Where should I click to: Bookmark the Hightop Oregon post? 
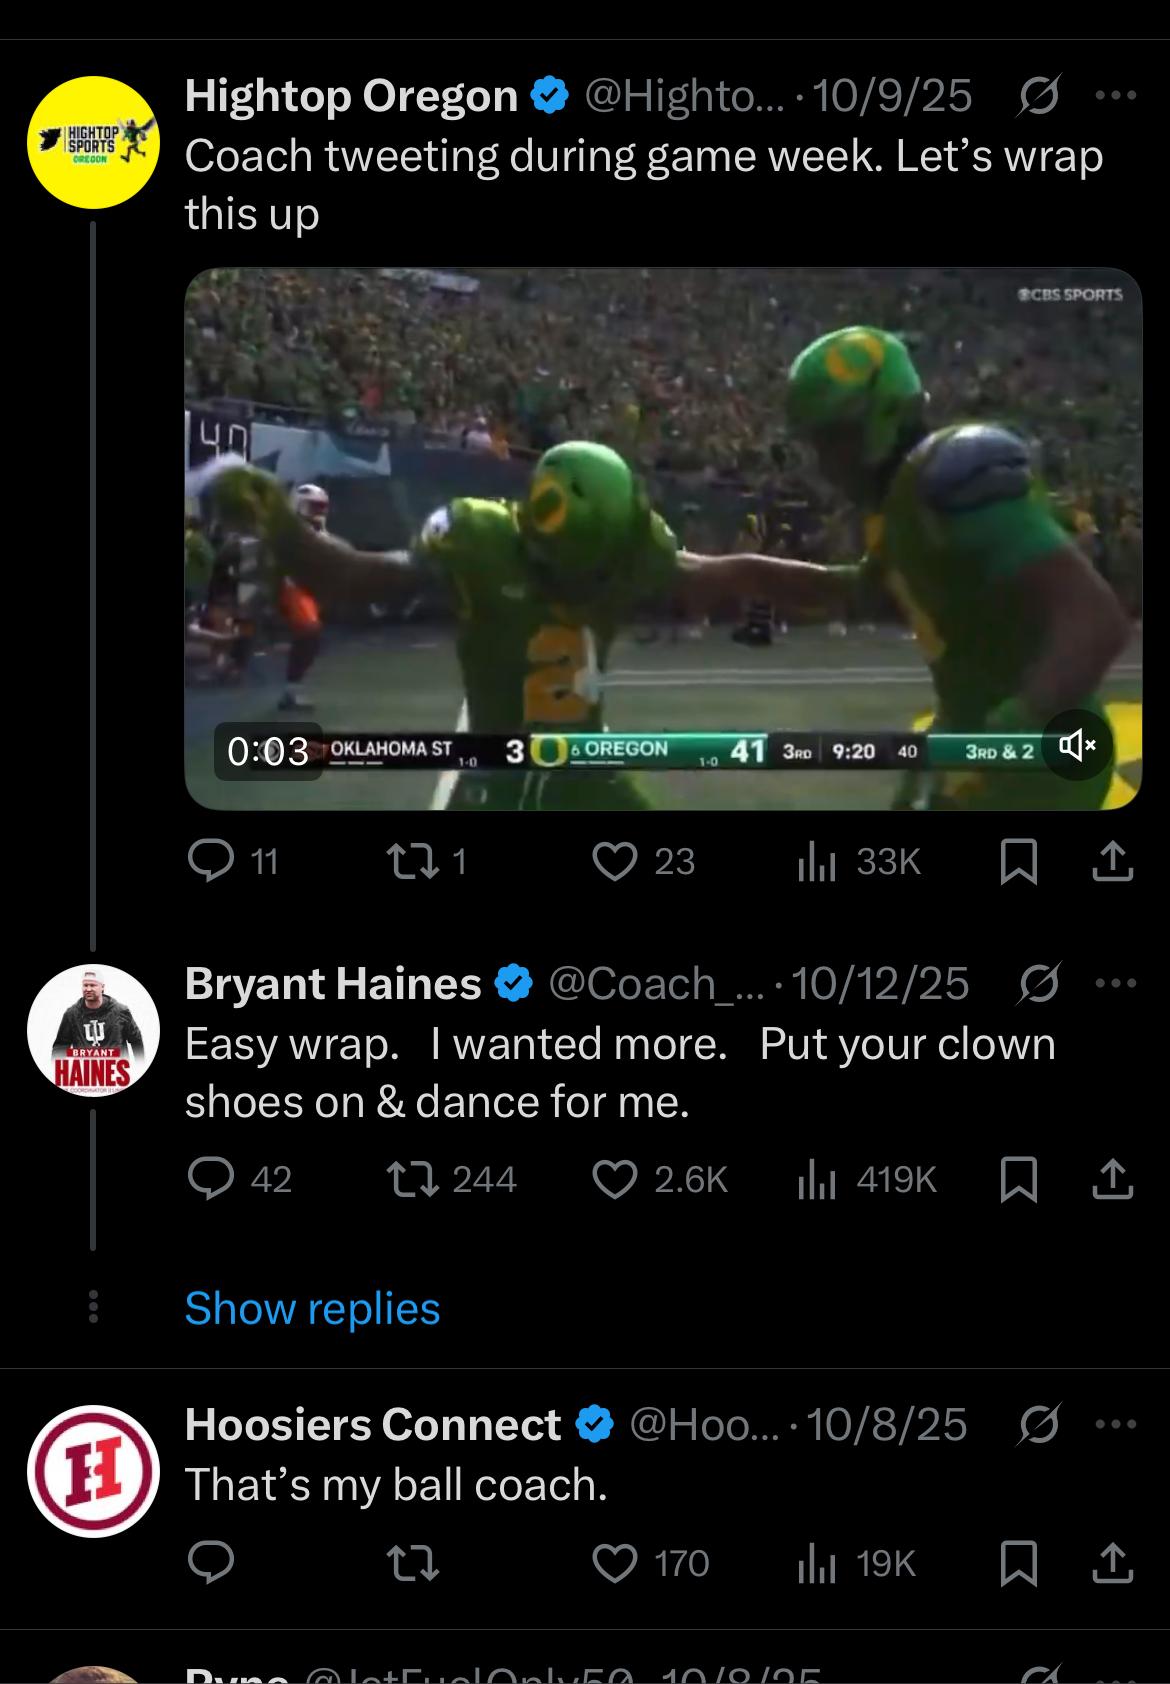point(1018,861)
